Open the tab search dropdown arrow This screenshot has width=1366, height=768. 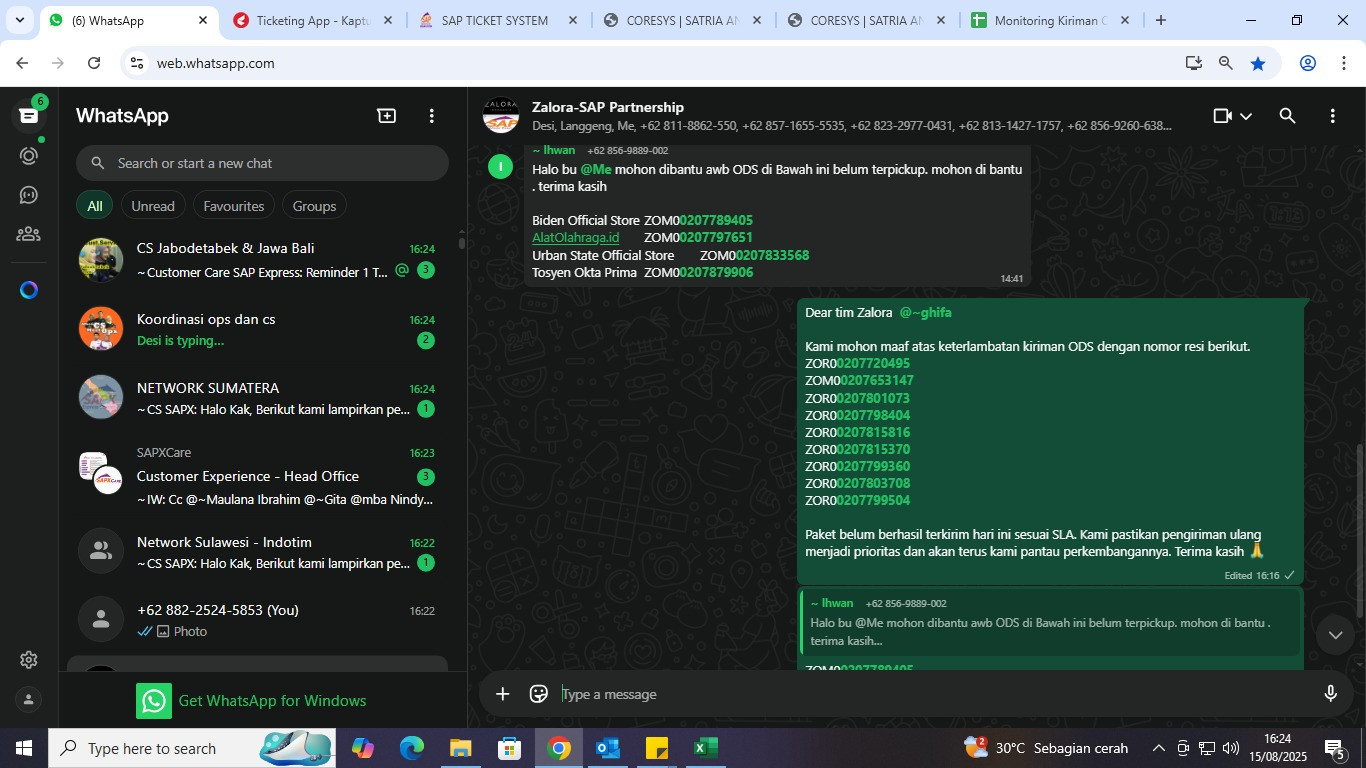tap(19, 20)
